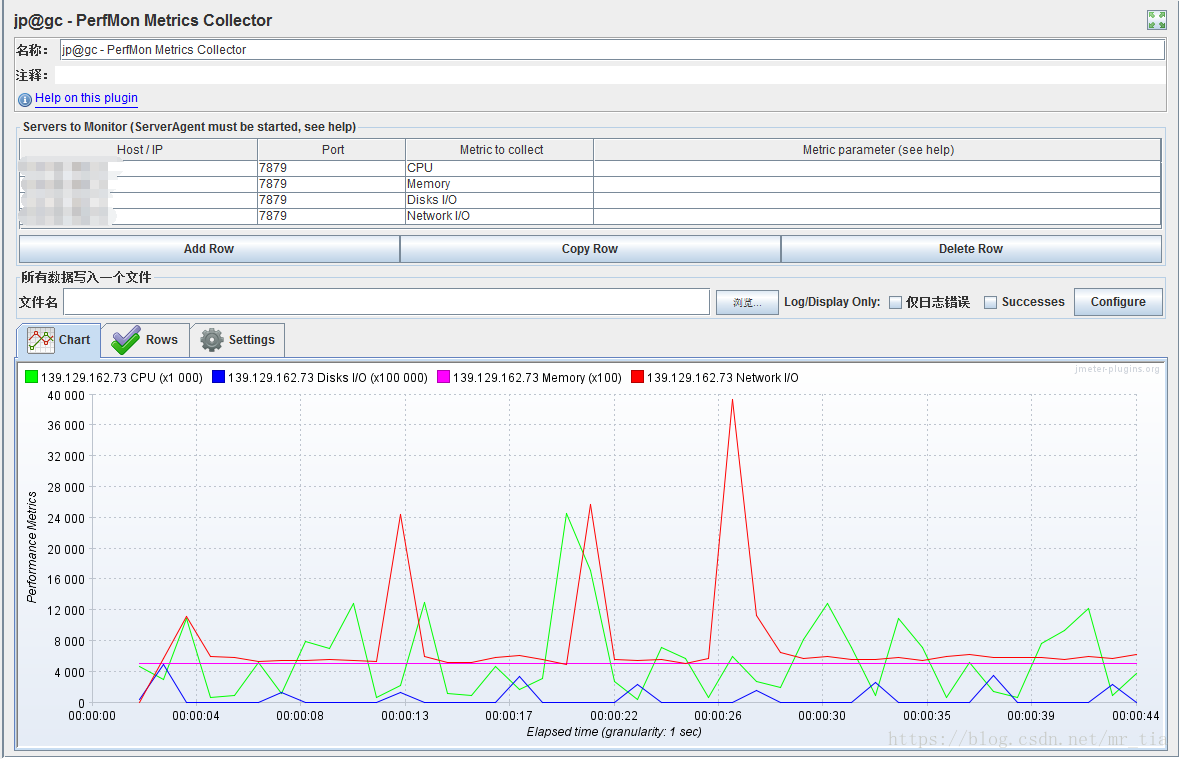
Task: Click the port 7879 cell in the Disks I/O row
Action: pyautogui.click(x=332, y=199)
